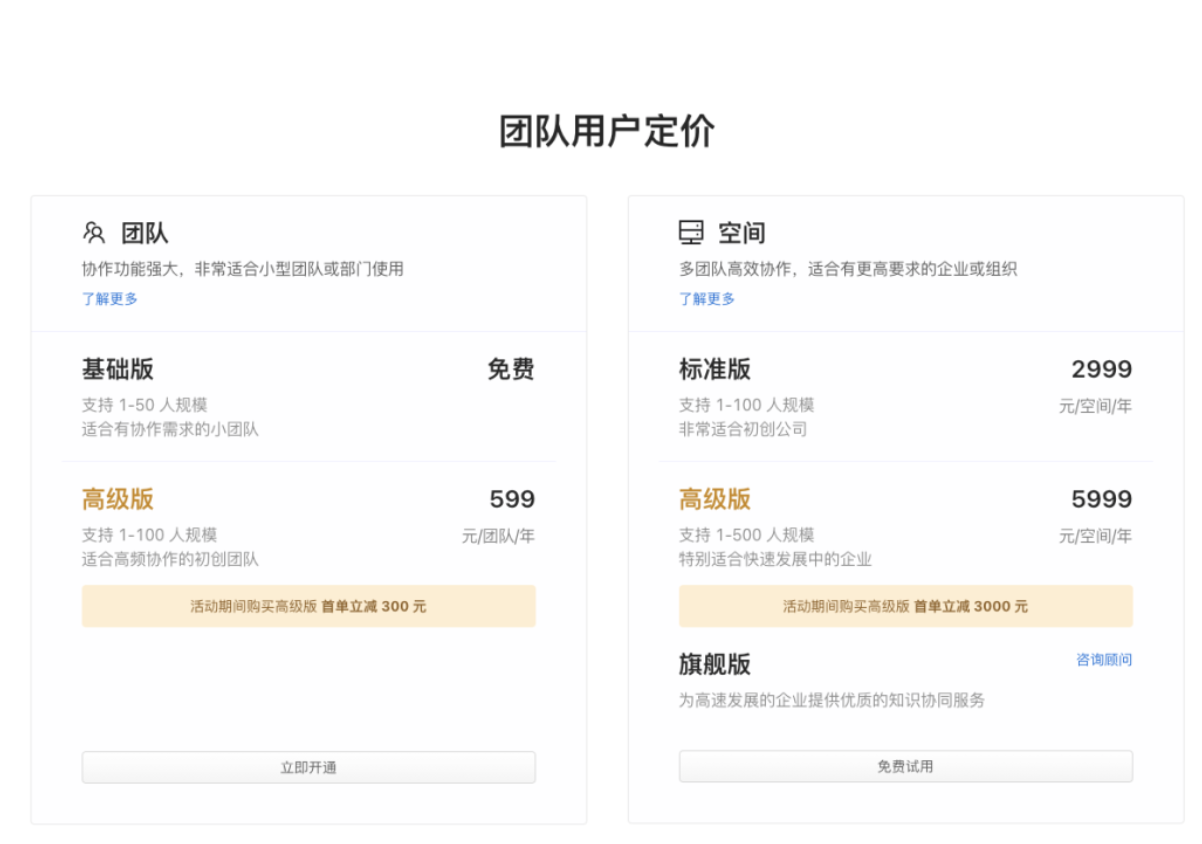The width and height of the screenshot is (1202, 844).
Task: Select the 基础版 plan title
Action: tap(118, 369)
